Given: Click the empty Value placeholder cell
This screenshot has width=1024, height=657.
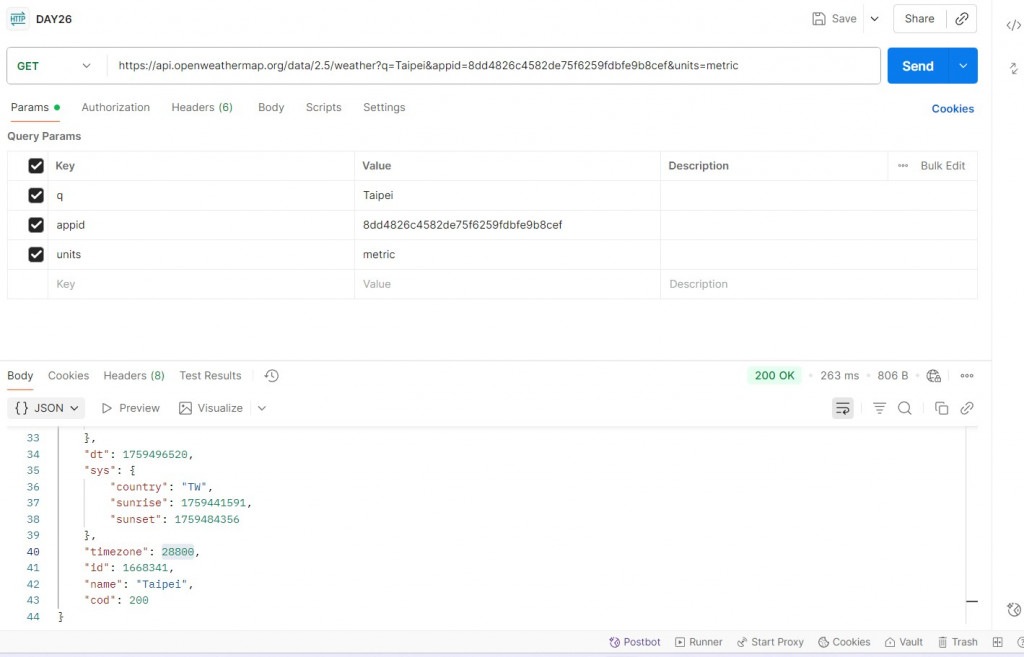Looking at the screenshot, I should coord(507,284).
